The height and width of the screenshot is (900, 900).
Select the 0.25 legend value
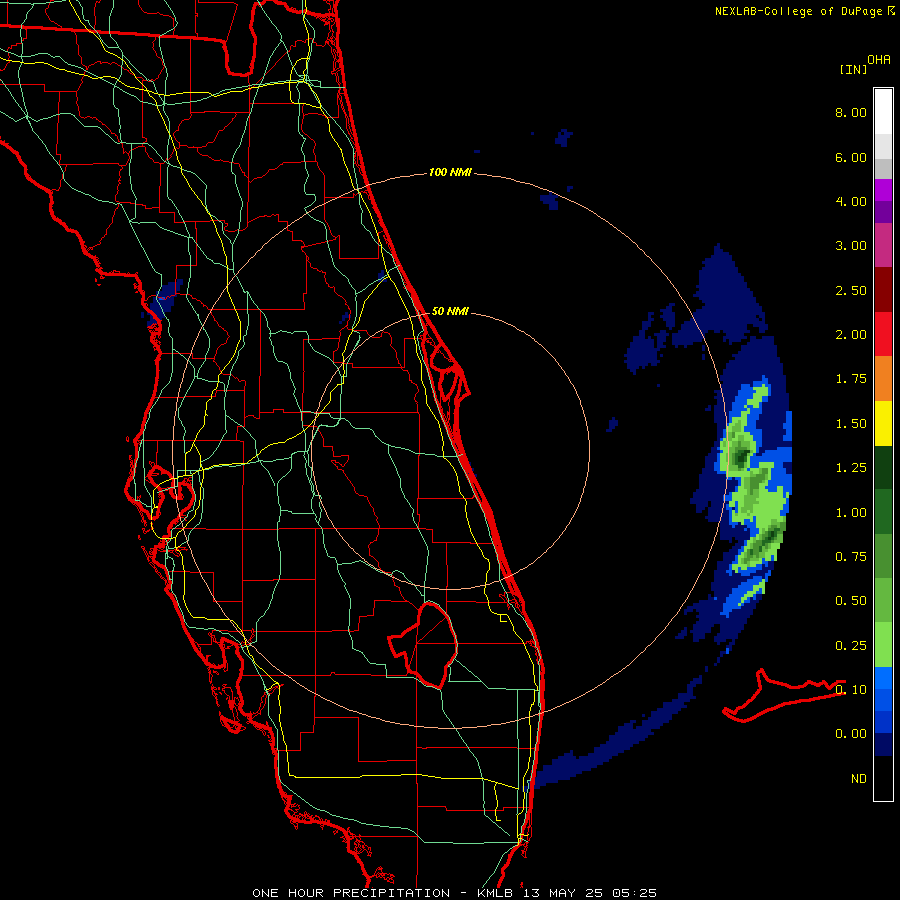[x=850, y=646]
